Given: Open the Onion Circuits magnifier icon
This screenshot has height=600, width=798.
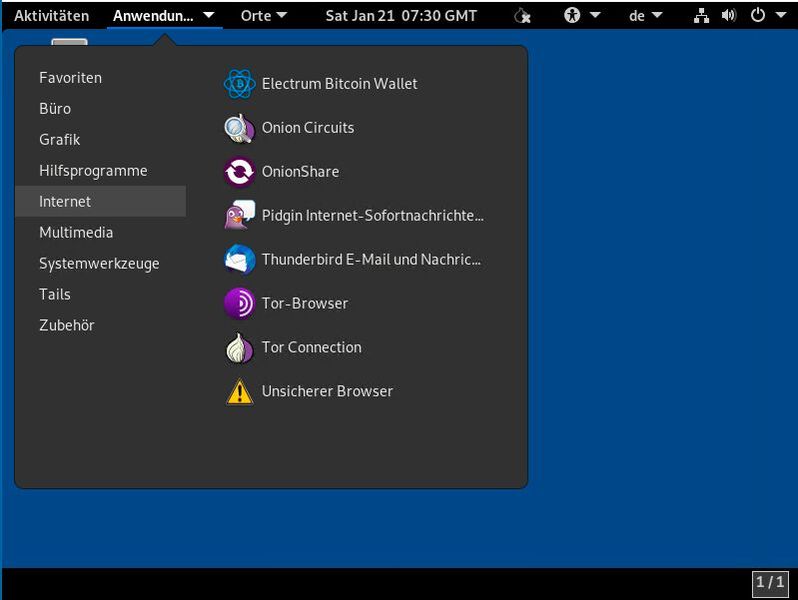Looking at the screenshot, I should (x=239, y=128).
